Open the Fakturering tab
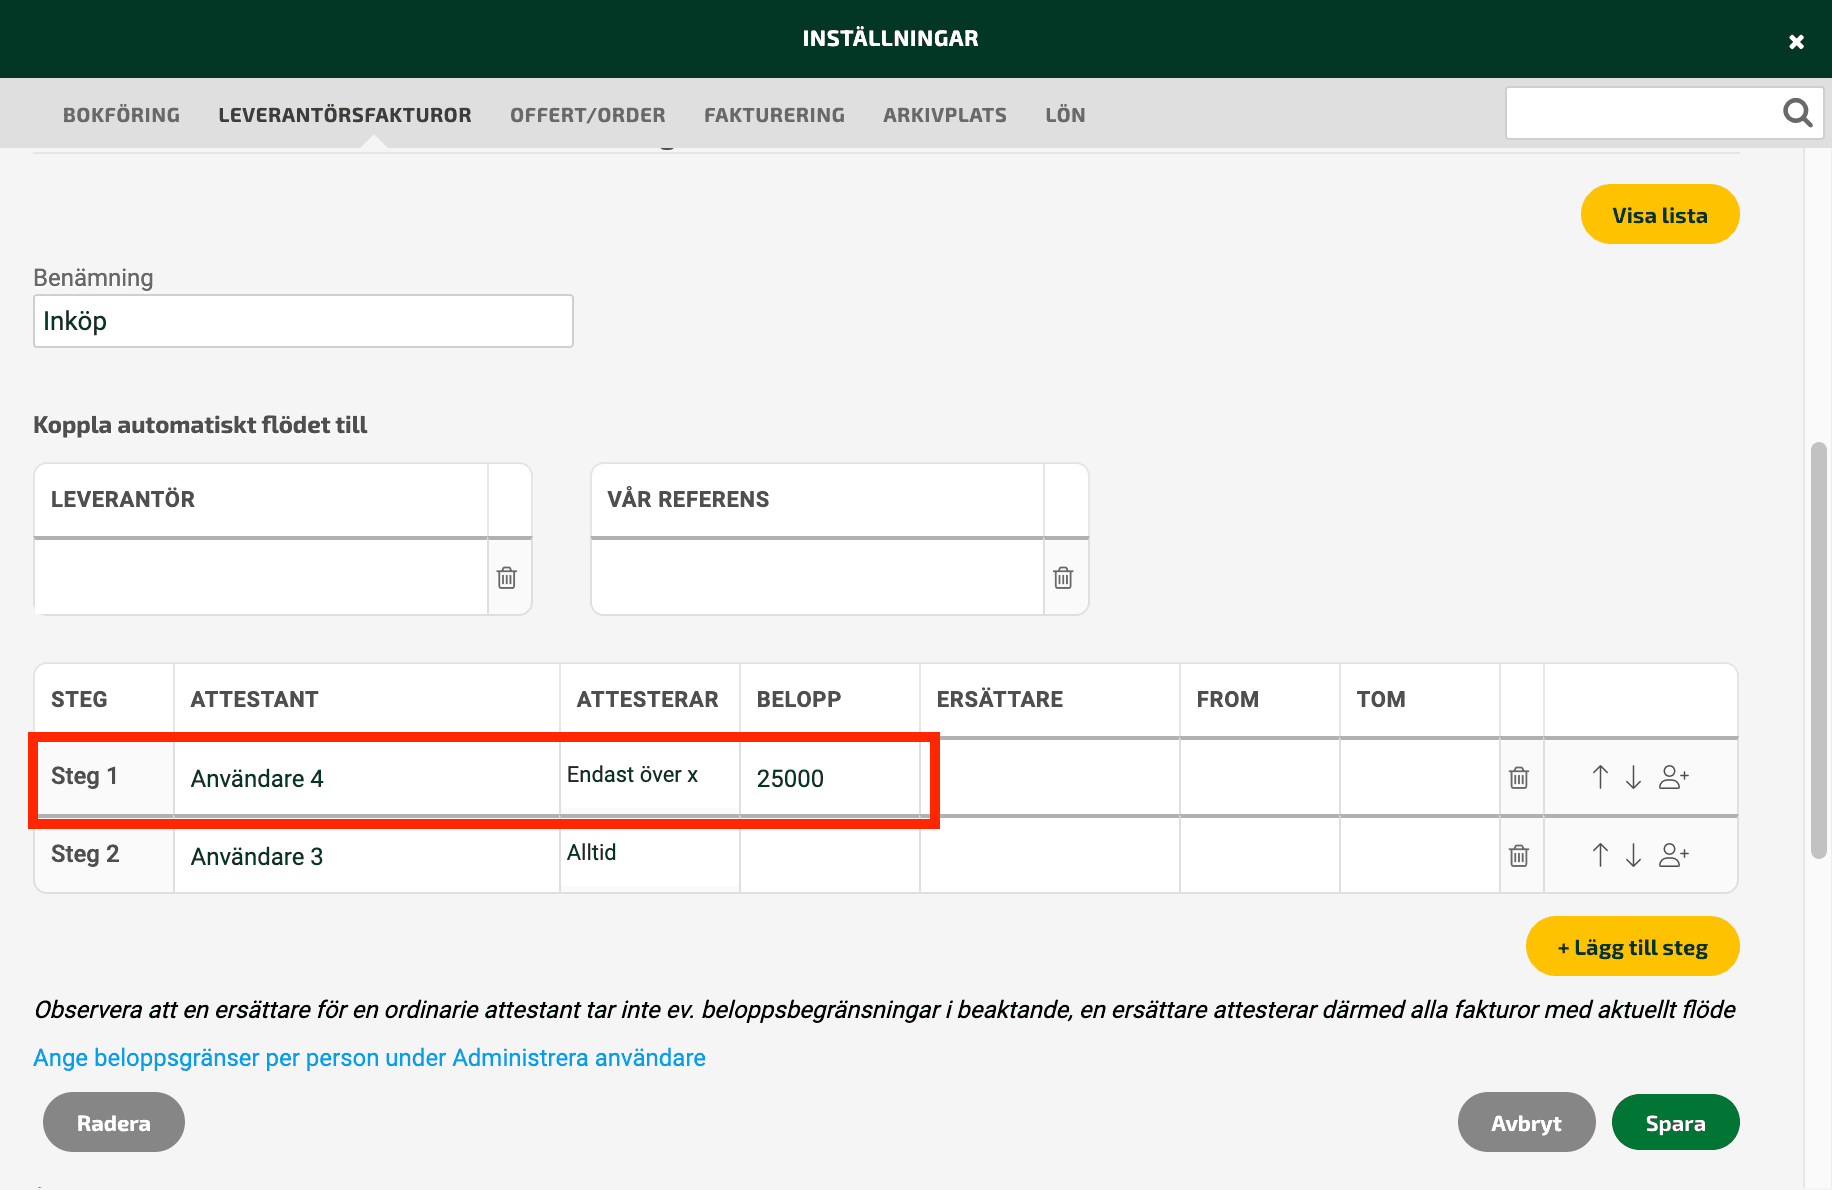1832x1190 pixels. (x=774, y=115)
